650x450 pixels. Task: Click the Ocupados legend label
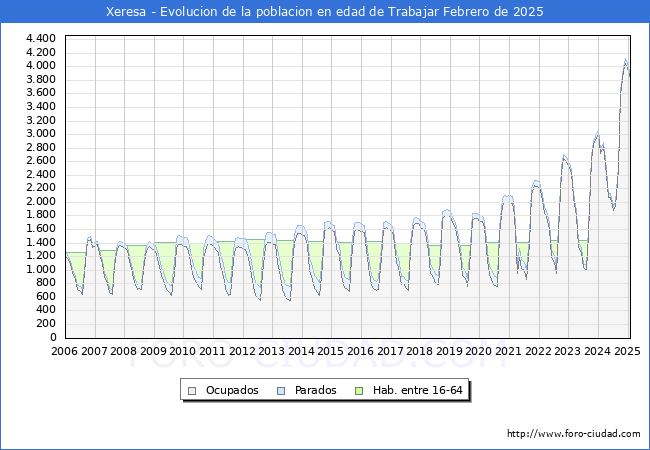pos(232,390)
